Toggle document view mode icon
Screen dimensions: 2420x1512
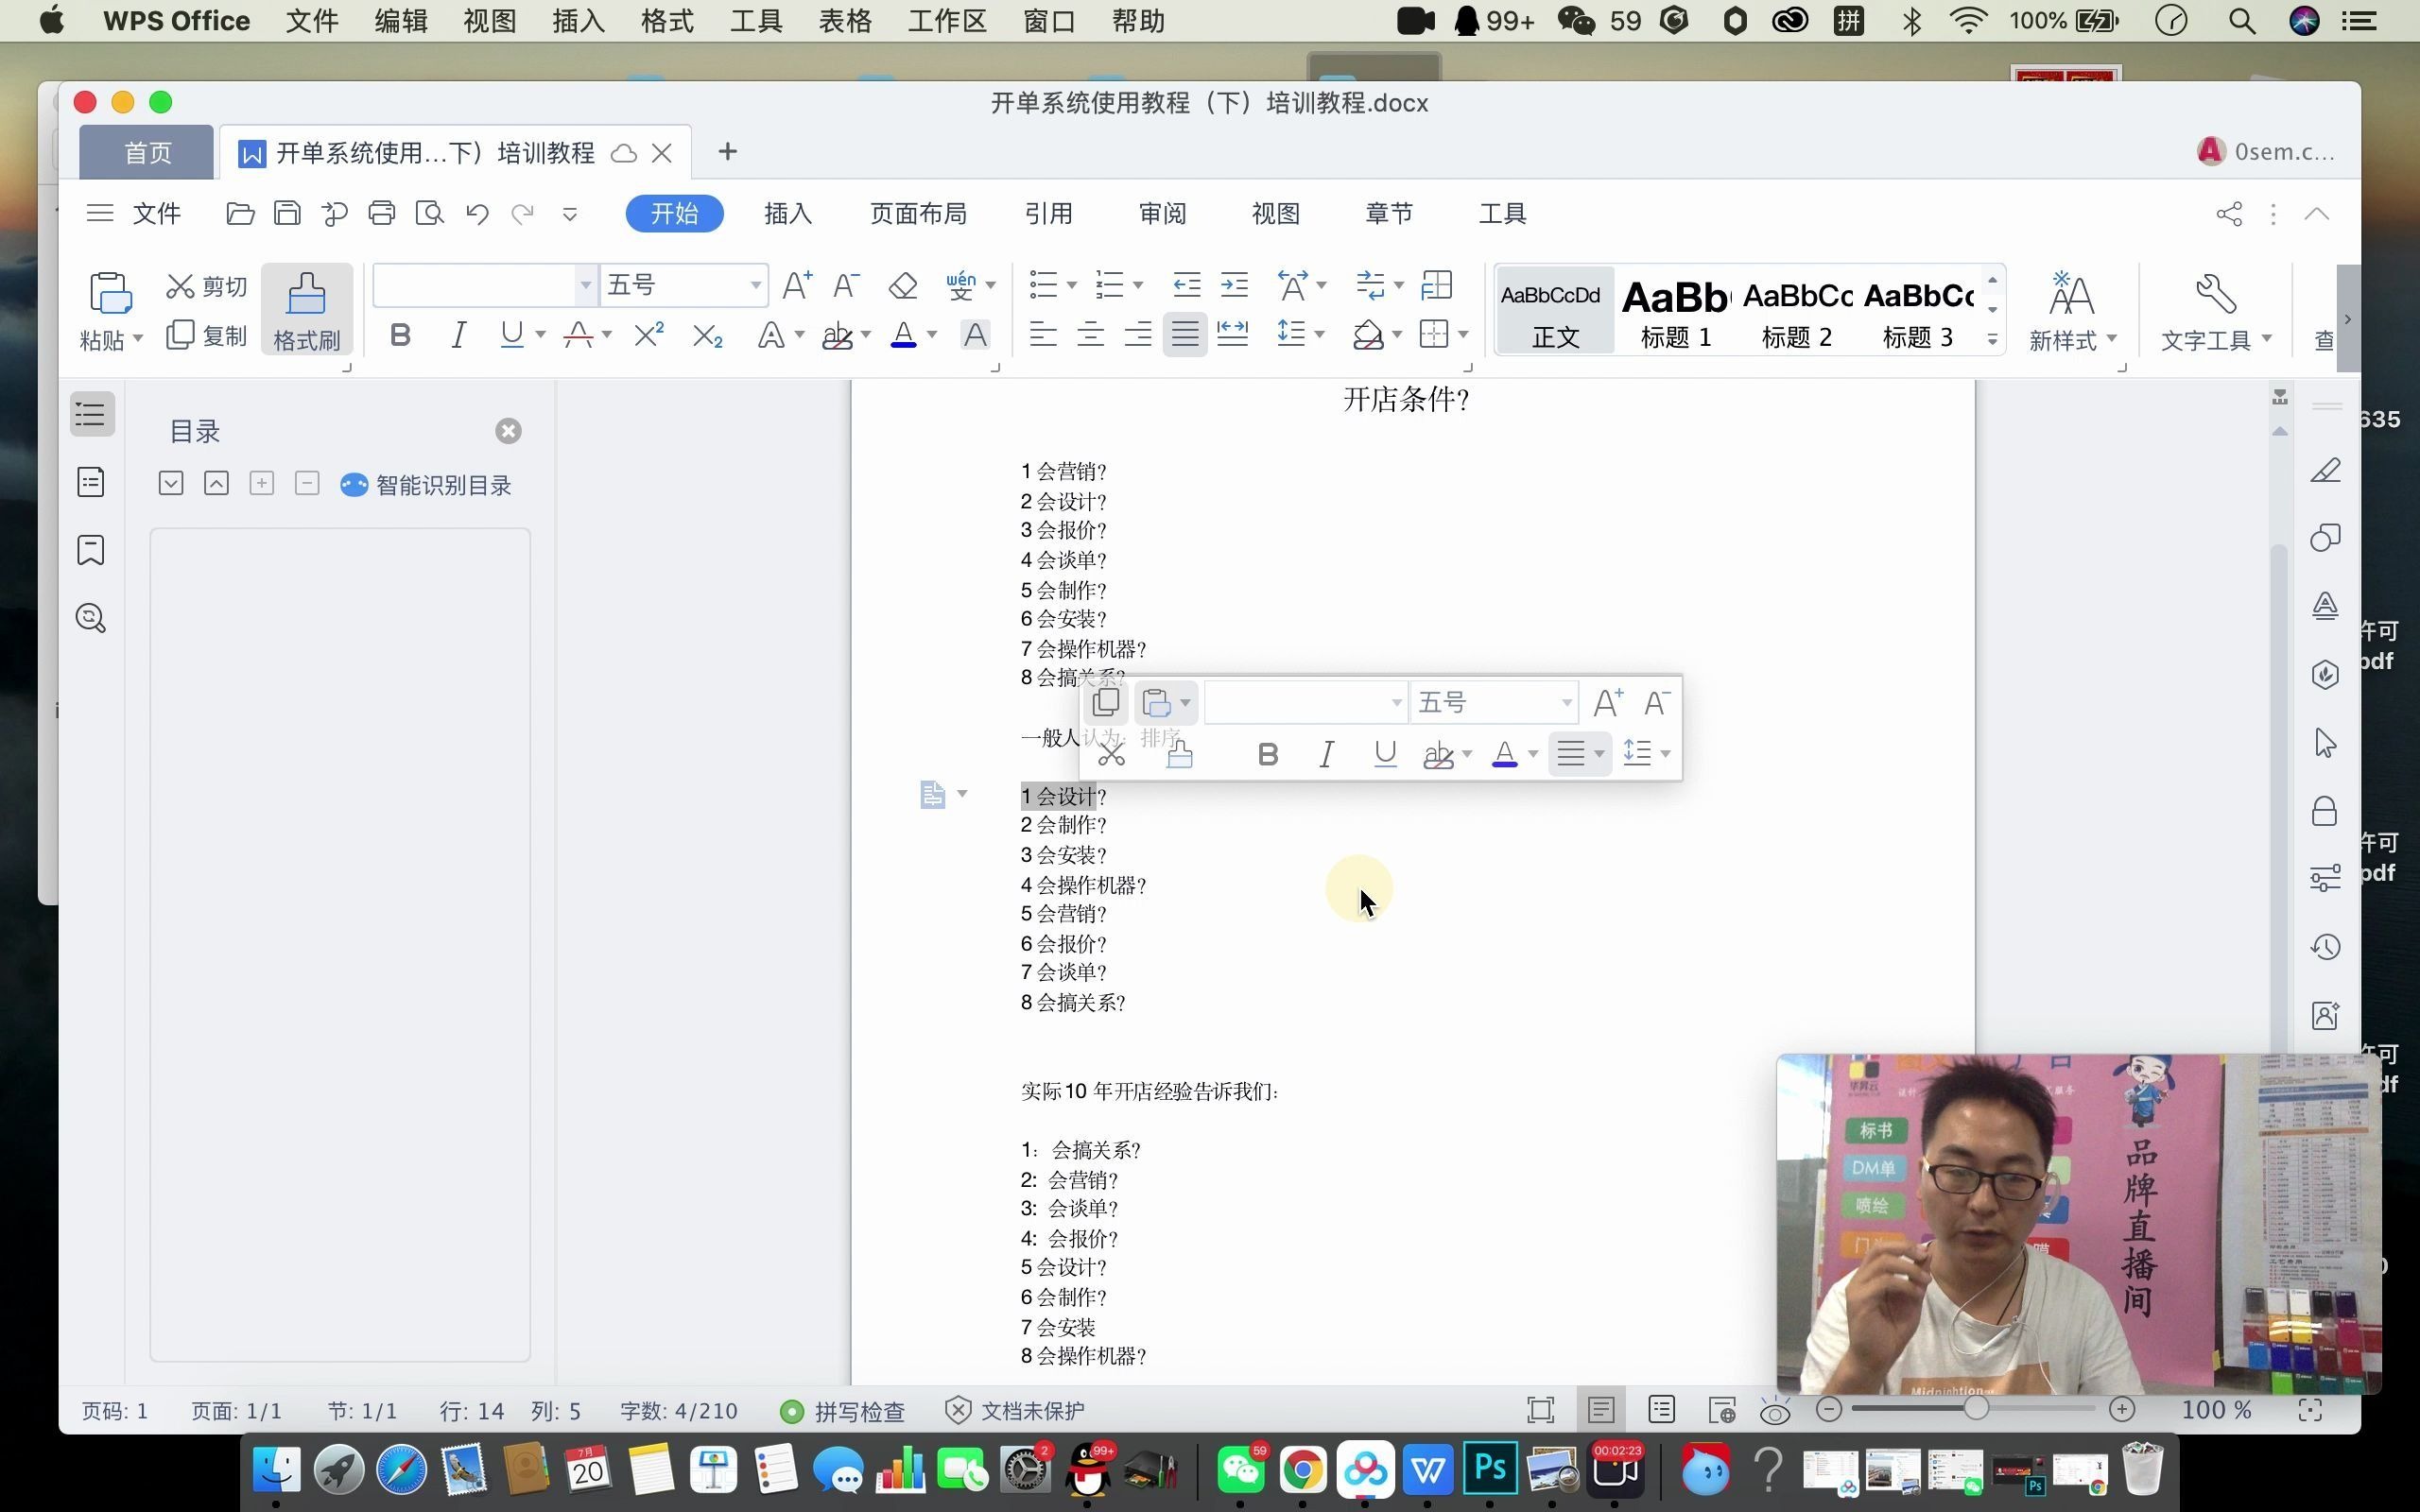click(x=1599, y=1409)
